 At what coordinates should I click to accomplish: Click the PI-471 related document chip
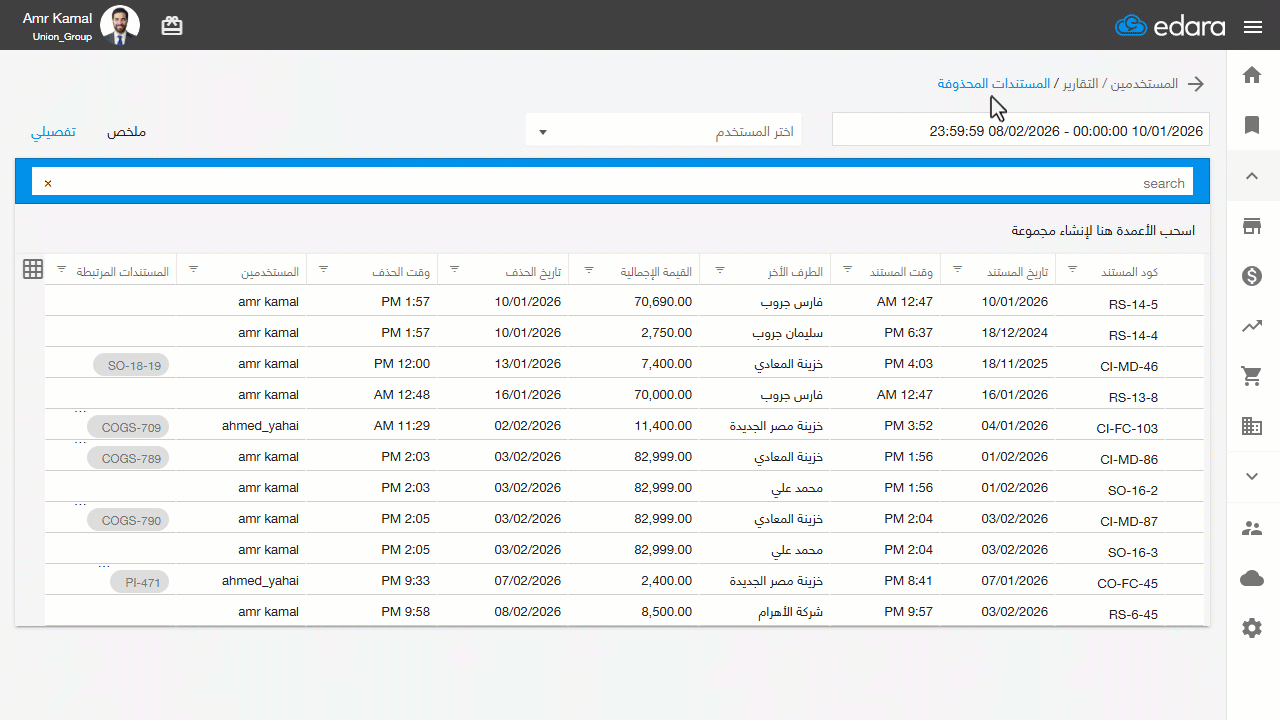pos(140,582)
